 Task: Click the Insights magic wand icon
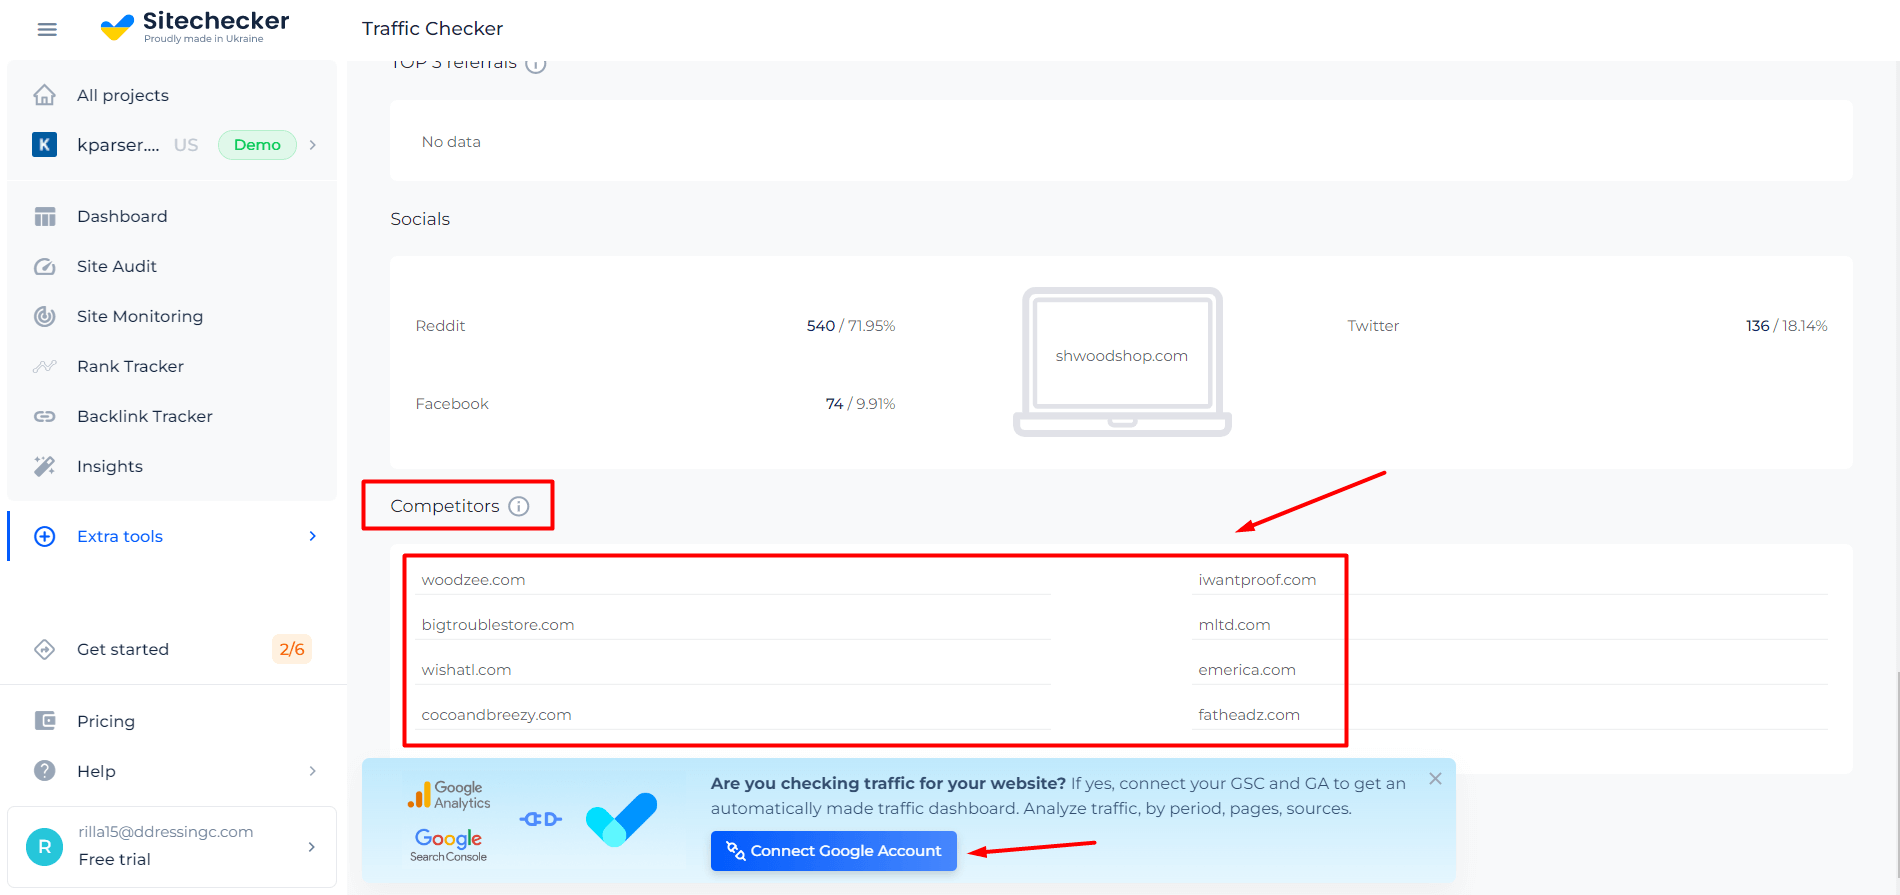[x=44, y=467]
